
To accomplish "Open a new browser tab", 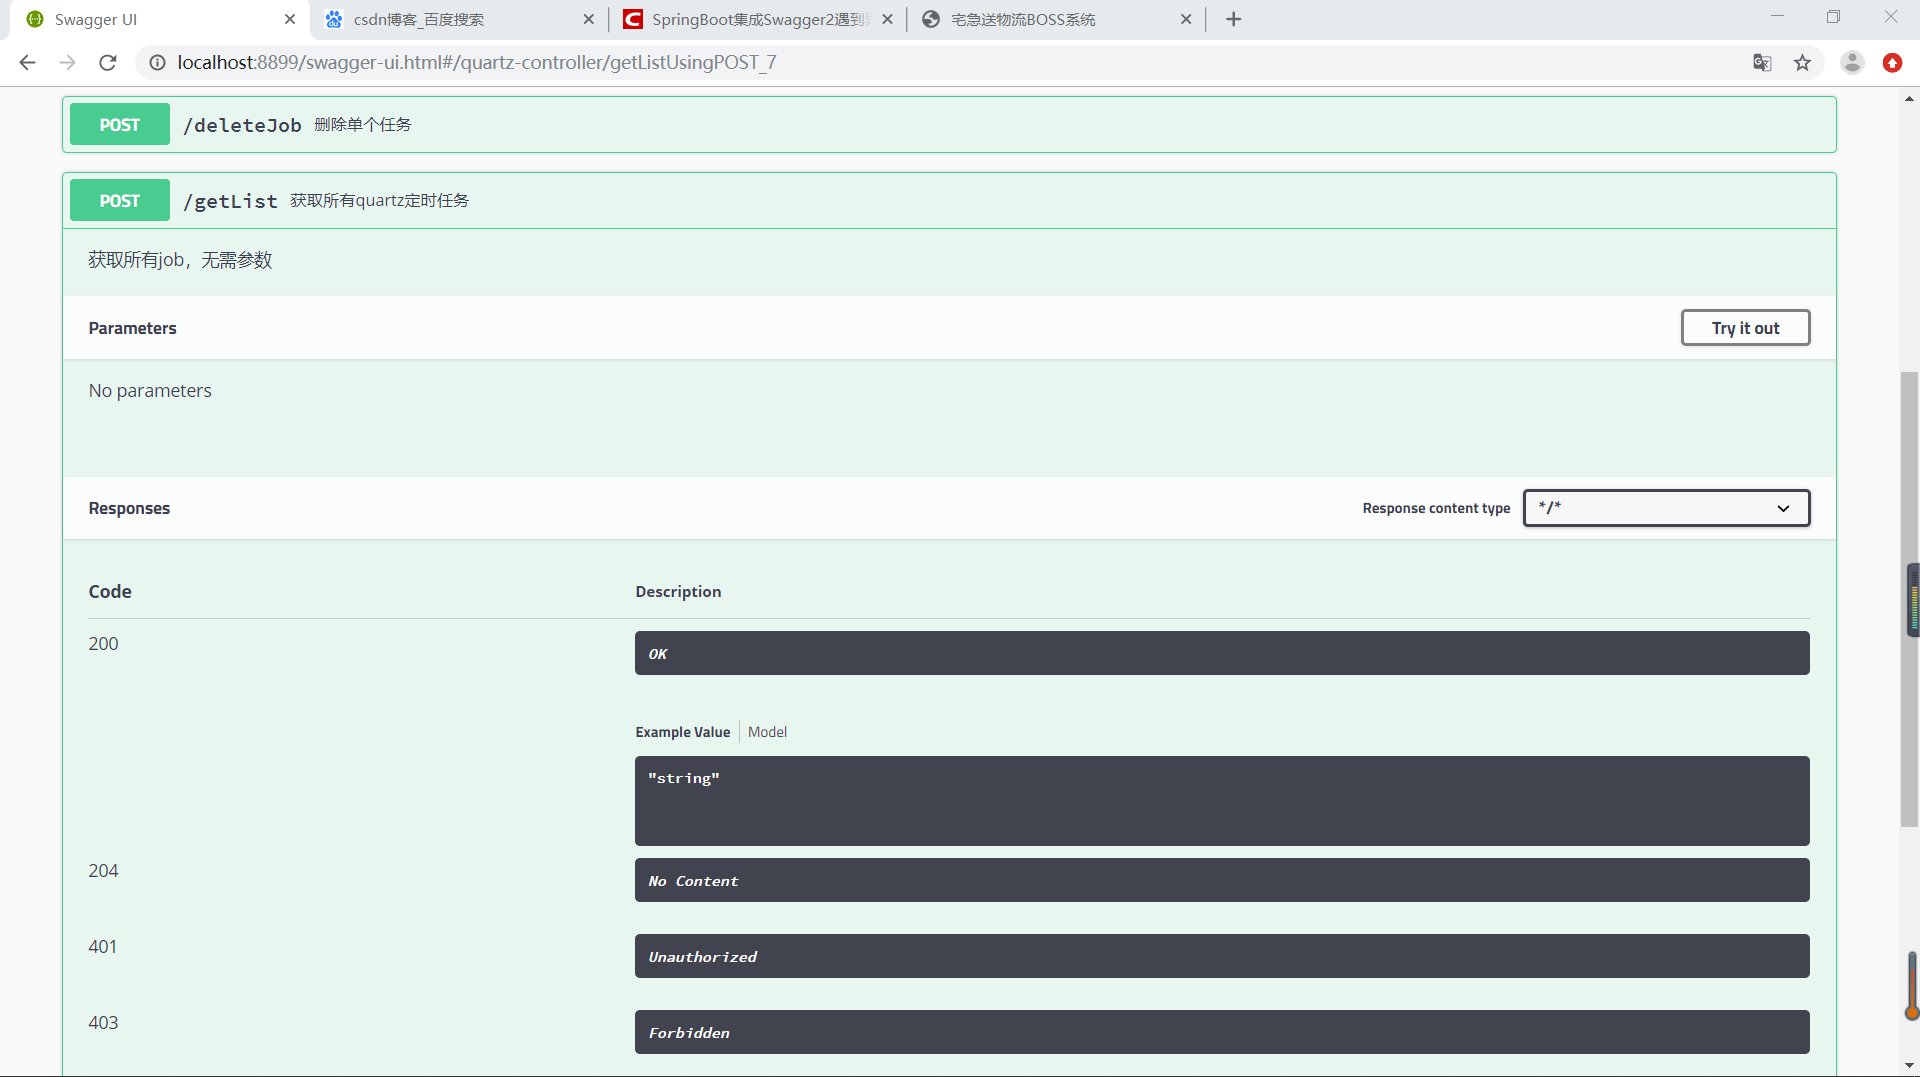I will coord(1233,19).
